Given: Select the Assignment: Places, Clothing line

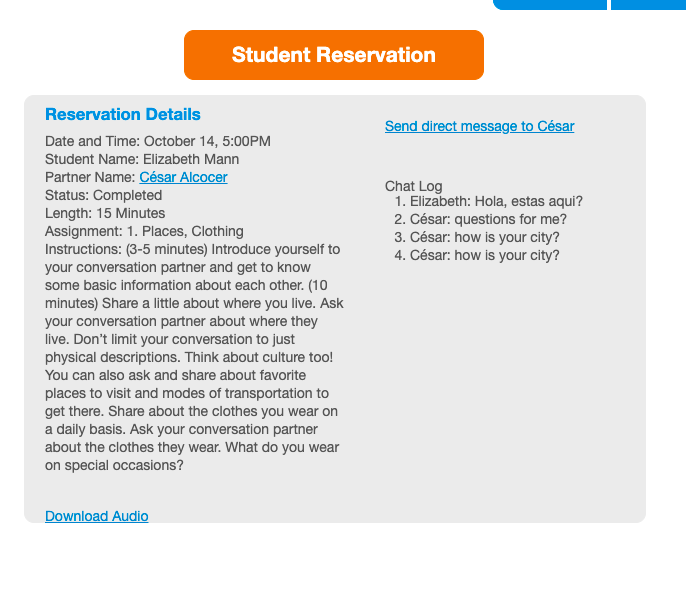Looking at the screenshot, I should (144, 231).
